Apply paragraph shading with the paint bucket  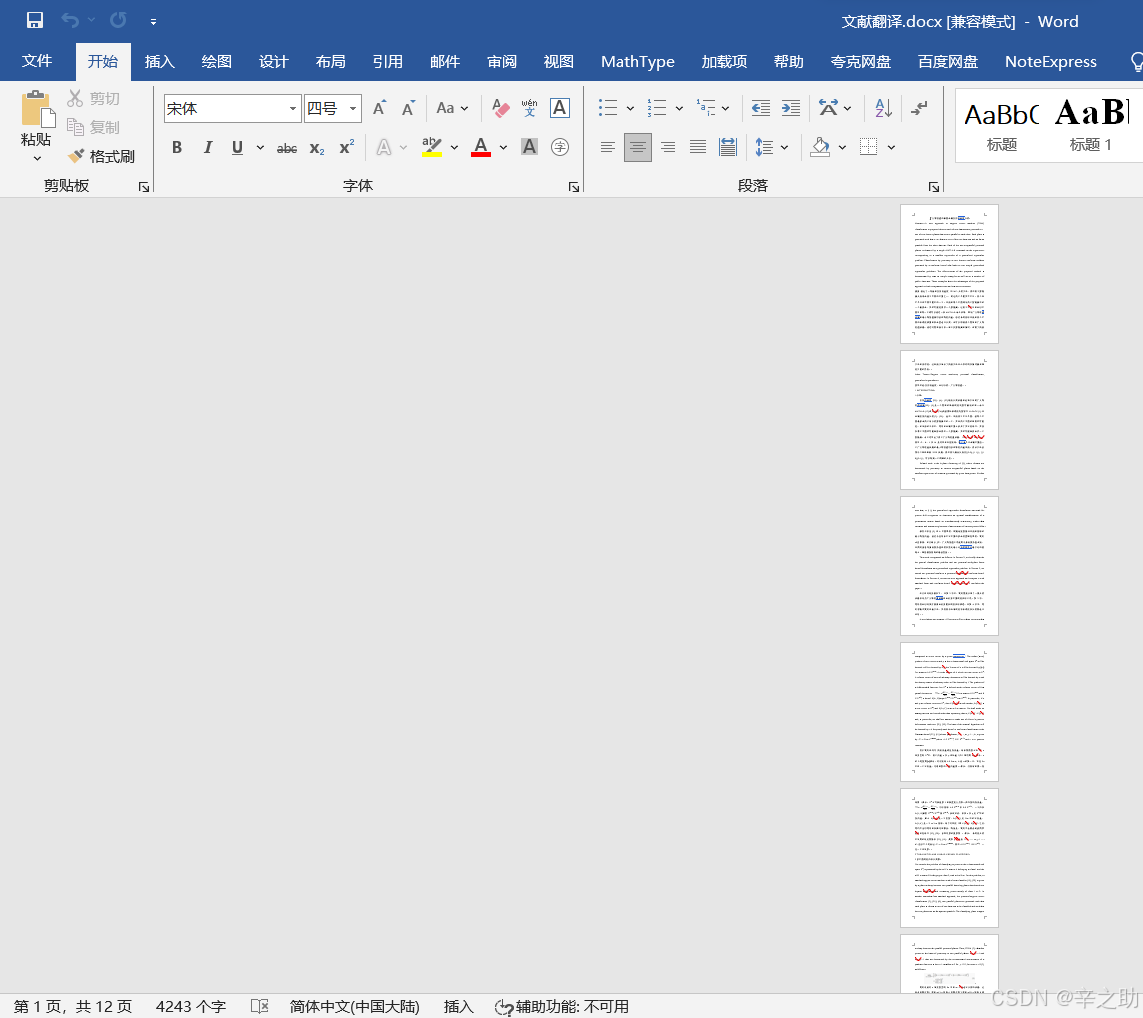pyautogui.click(x=820, y=148)
